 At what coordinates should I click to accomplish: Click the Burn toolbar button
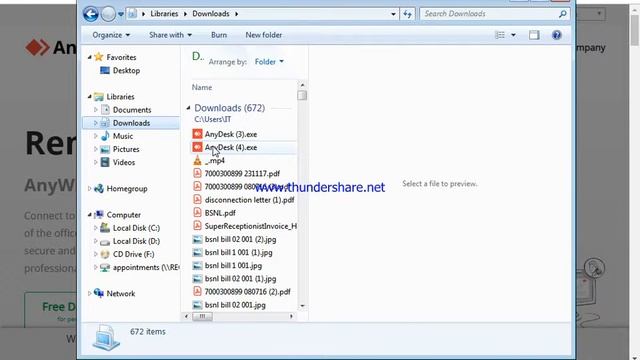tap(219, 35)
